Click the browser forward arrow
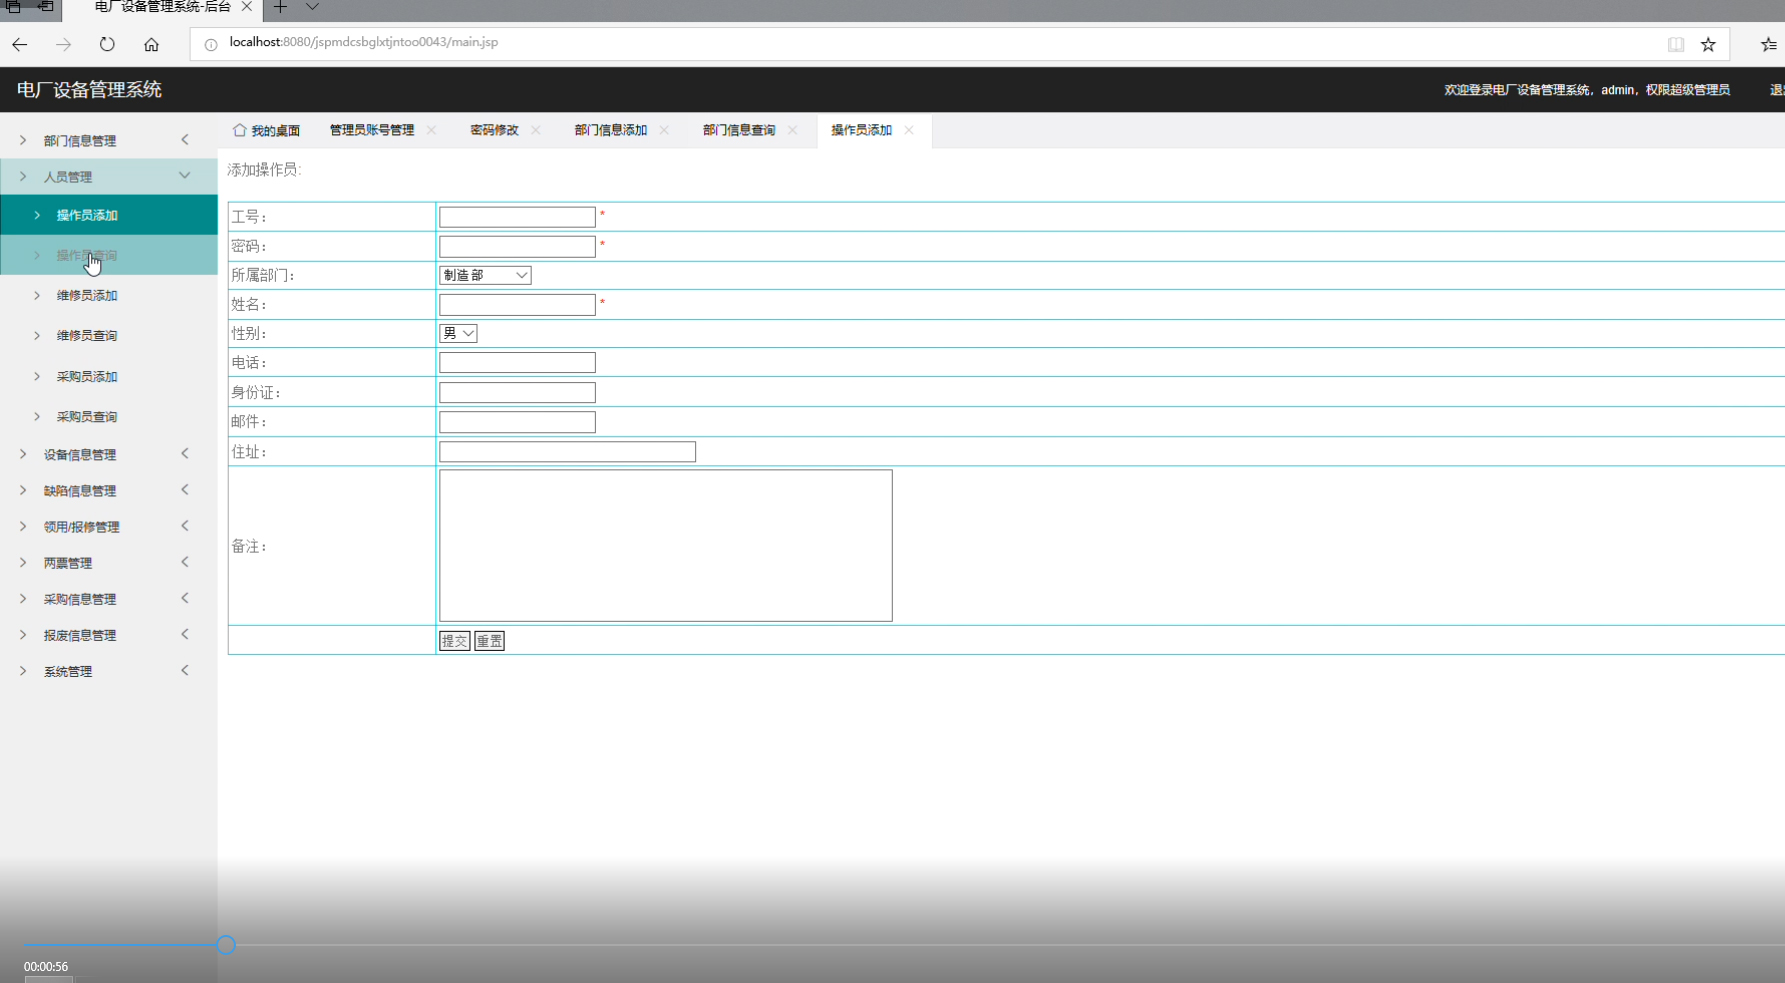This screenshot has width=1785, height=983. (x=63, y=44)
